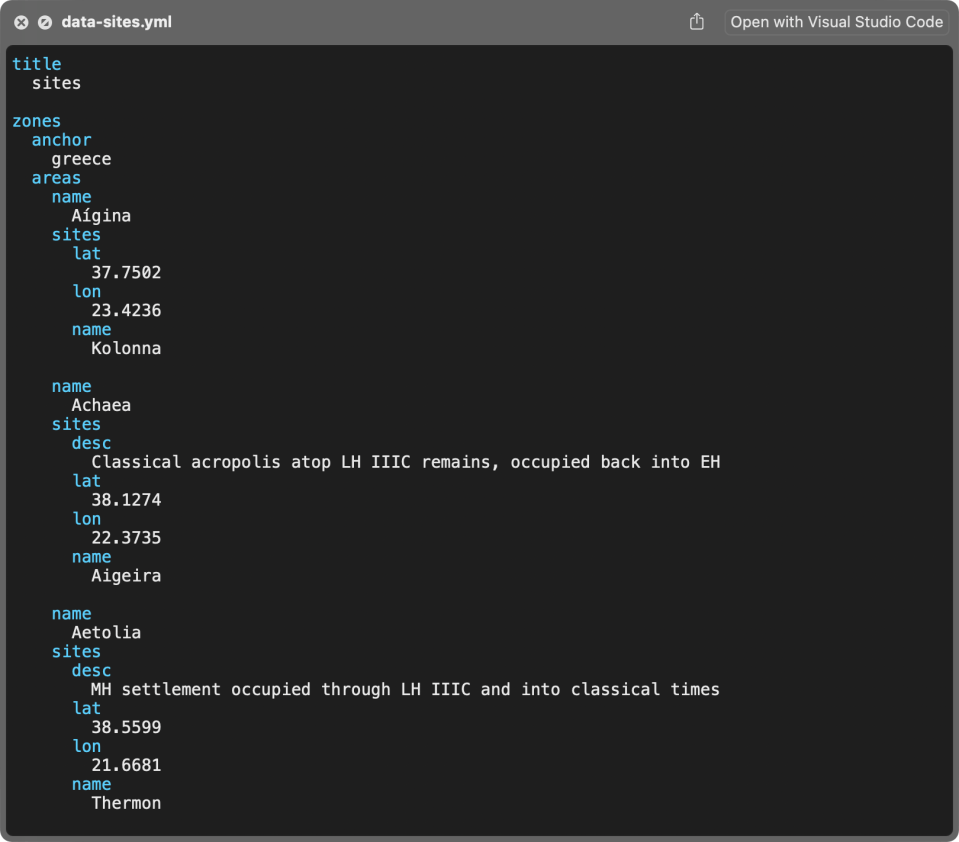The height and width of the screenshot is (842, 959).
Task: Close the Quick Look preview window
Action: [x=21, y=22]
